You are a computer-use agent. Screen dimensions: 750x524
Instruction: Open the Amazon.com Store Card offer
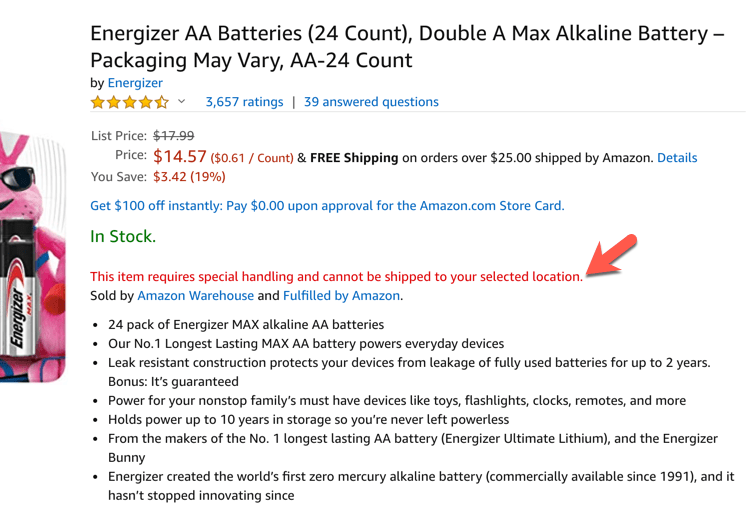327,206
